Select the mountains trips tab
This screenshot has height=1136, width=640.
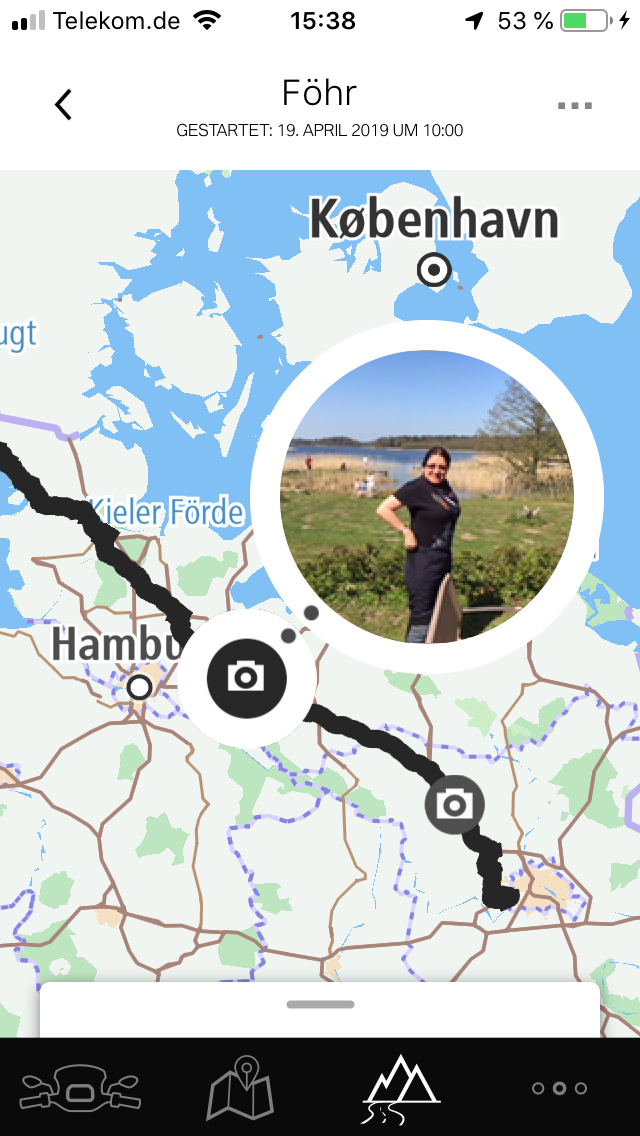pos(400,1089)
